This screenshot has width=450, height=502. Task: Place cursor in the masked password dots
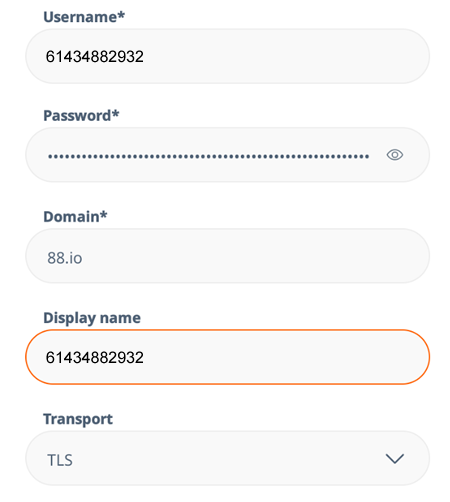pos(209,156)
